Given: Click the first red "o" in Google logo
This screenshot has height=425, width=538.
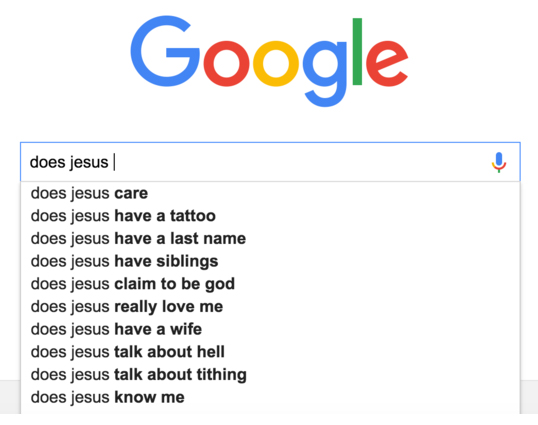Looking at the screenshot, I should [226, 63].
